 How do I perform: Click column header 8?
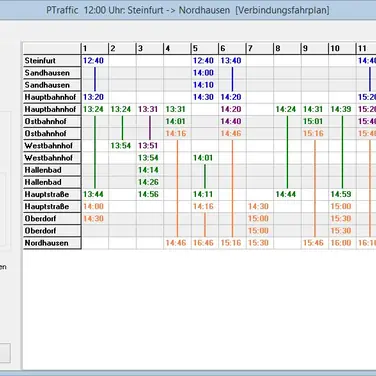287,49
